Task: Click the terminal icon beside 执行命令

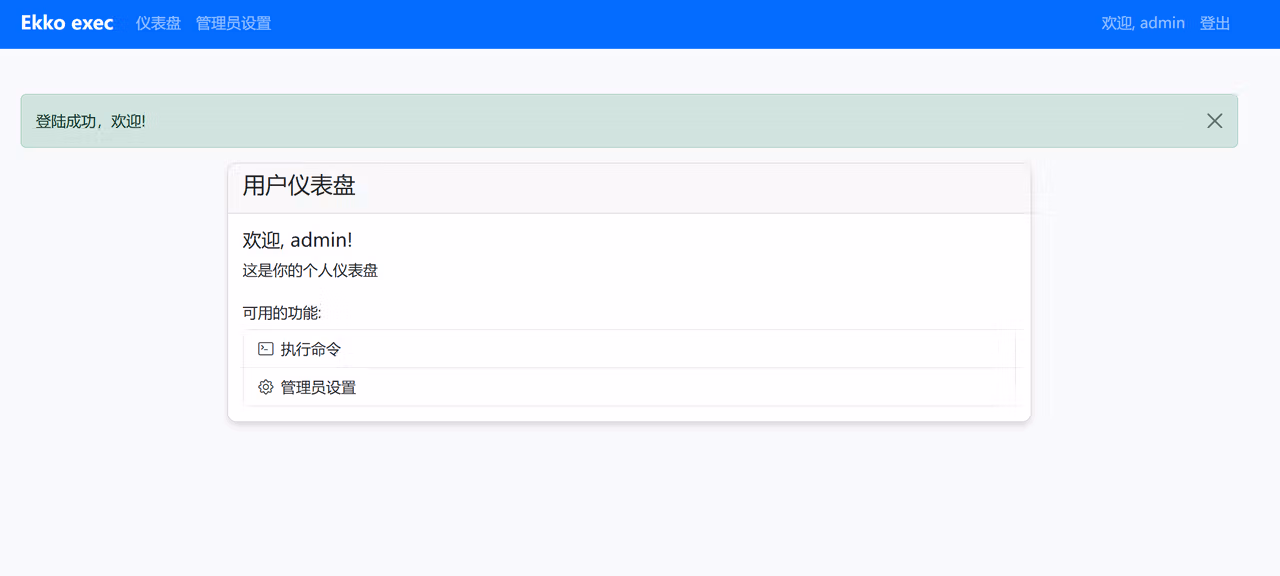Action: 265,349
